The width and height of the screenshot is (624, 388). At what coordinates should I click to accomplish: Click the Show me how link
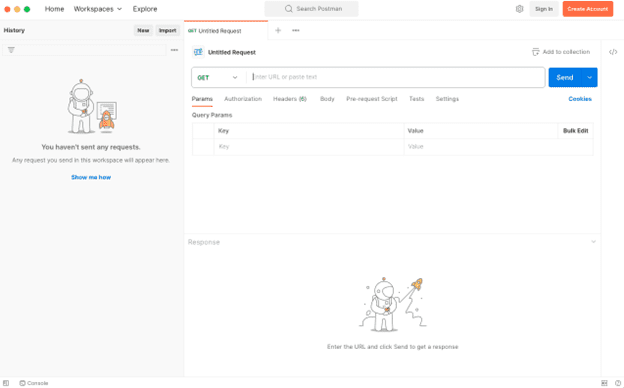click(91, 177)
